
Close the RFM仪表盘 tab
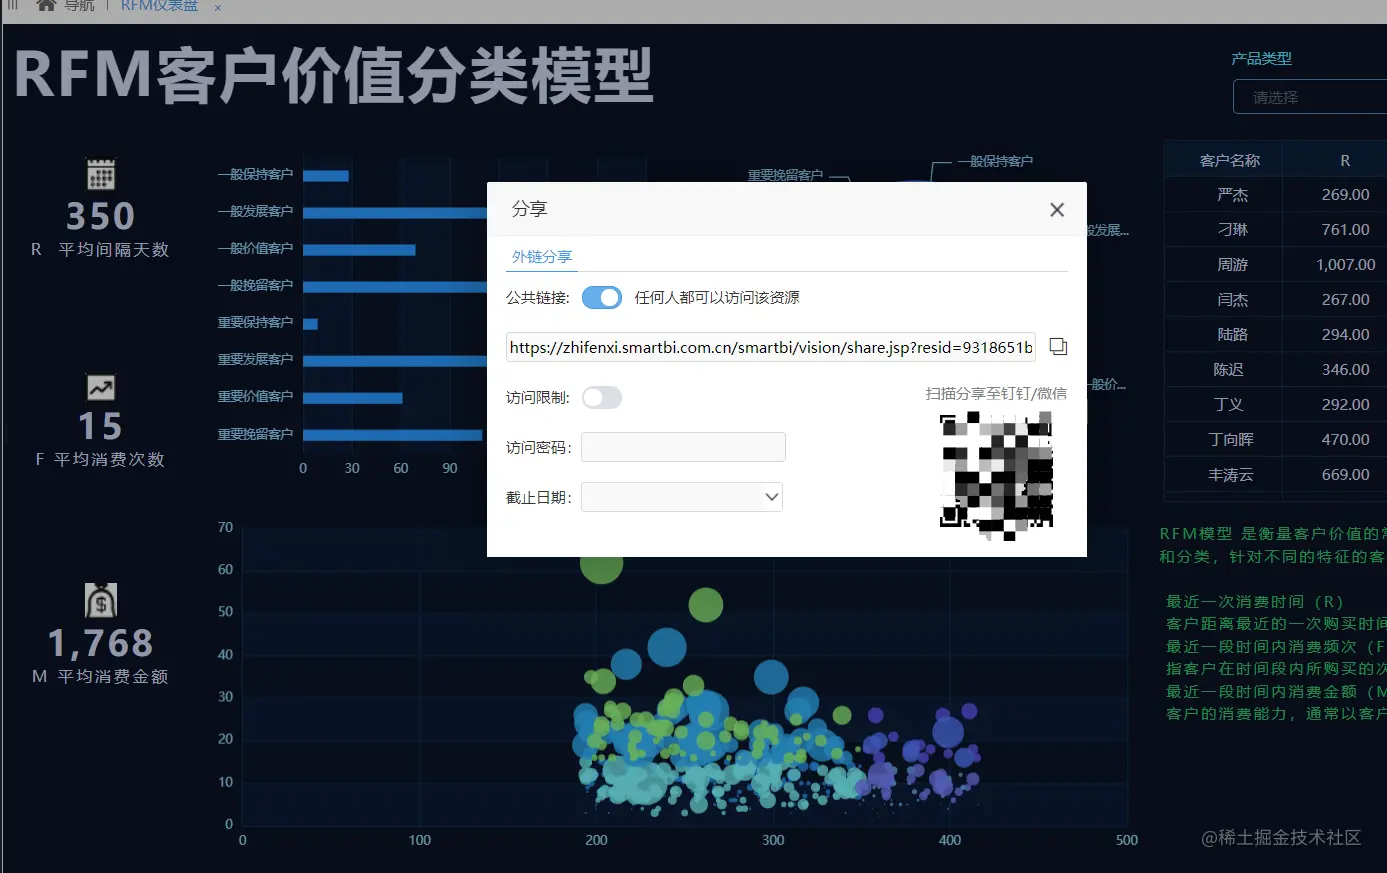tap(216, 7)
